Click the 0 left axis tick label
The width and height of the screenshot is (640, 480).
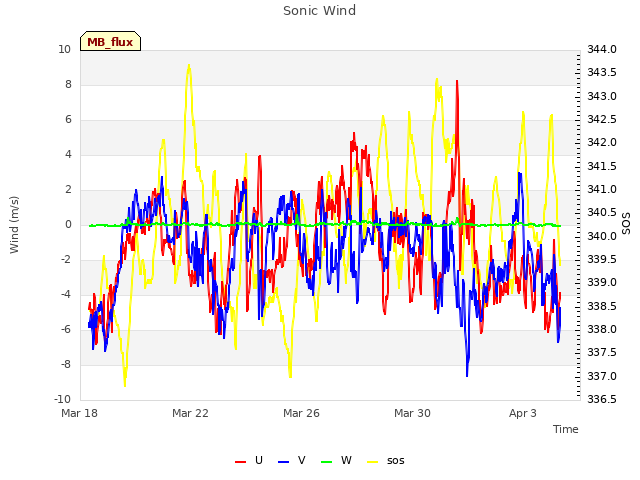pyautogui.click(x=68, y=224)
